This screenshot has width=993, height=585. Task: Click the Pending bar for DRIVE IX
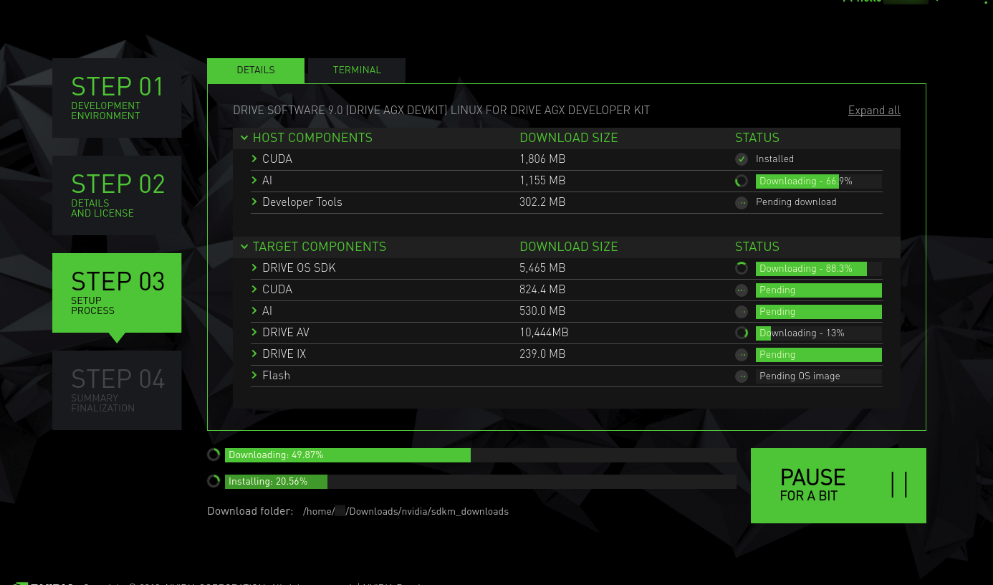click(819, 355)
